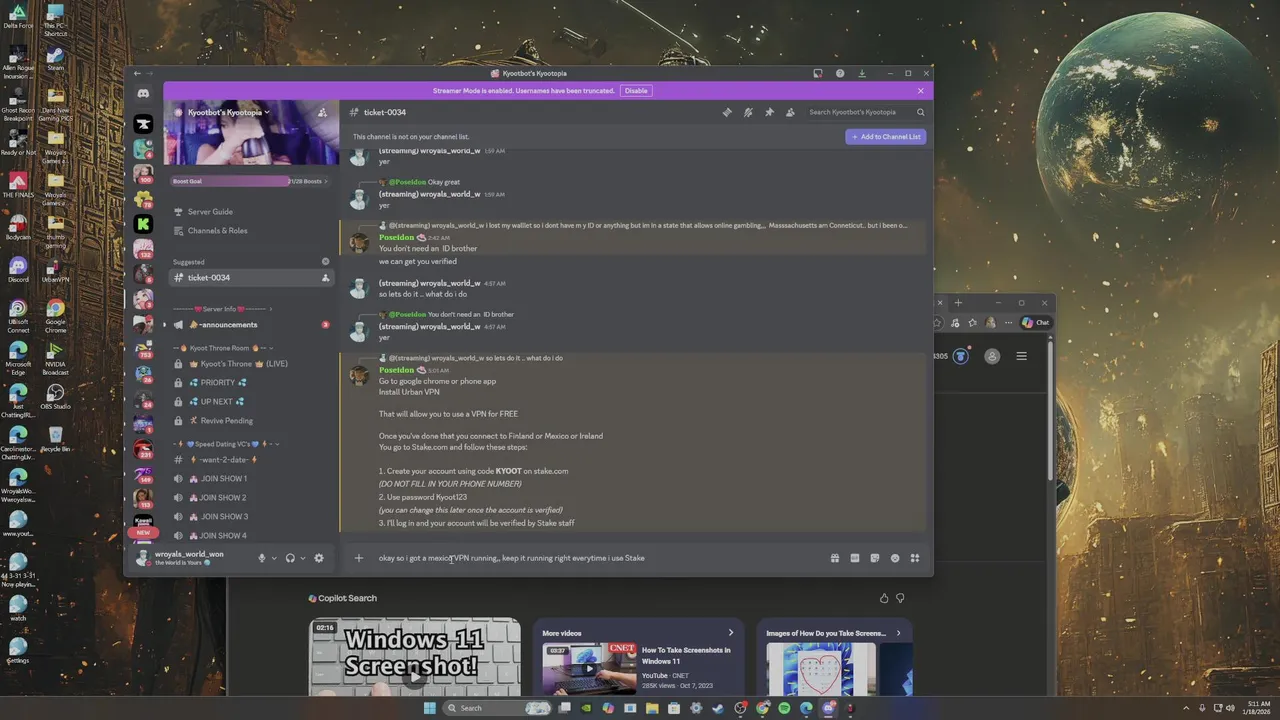Open the Discord inbox icon in title bar
Image resolution: width=1280 pixels, height=720 pixels.
(818, 73)
